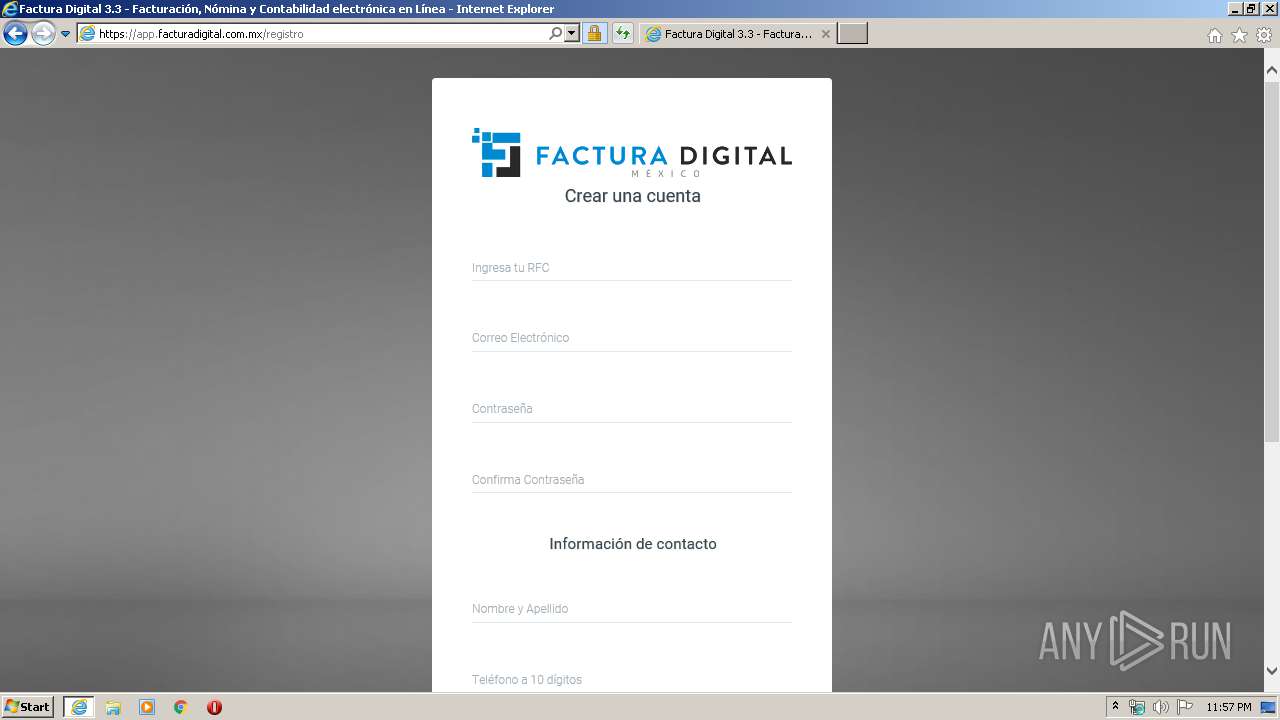Select the Factura Digital 3.3 tab
The width and height of the screenshot is (1280, 720).
coord(736,34)
